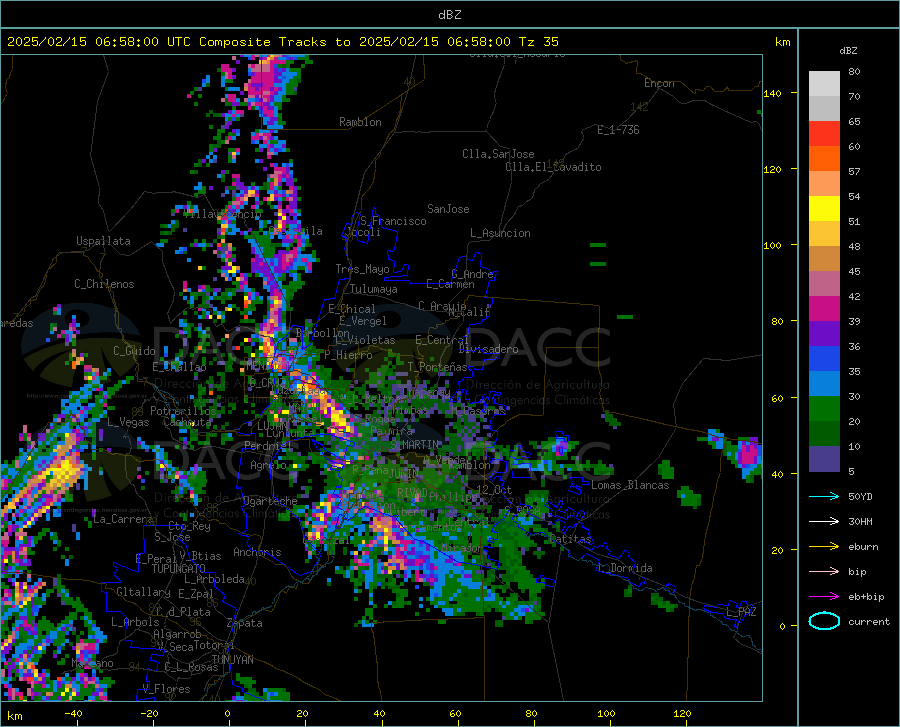
Task: Click the Uspallata map label
Action: click(x=103, y=241)
